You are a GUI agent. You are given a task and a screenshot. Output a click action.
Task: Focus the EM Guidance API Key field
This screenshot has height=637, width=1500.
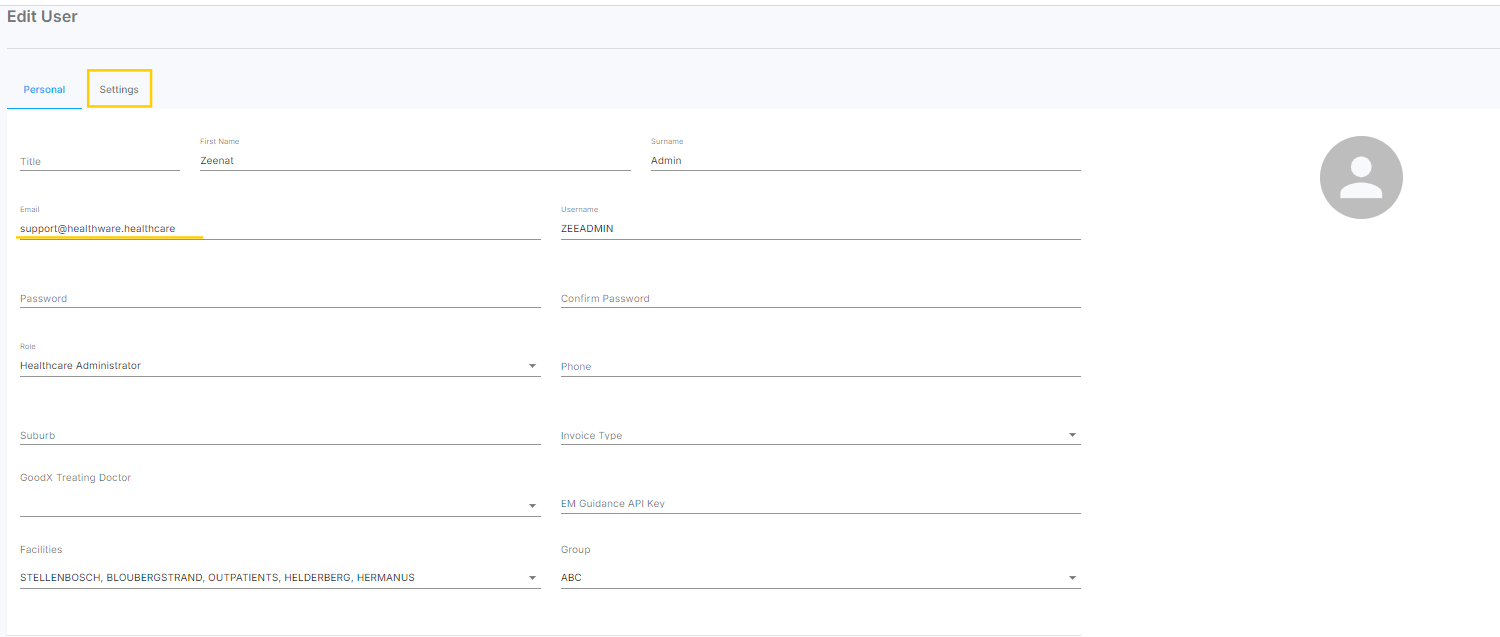coord(820,503)
